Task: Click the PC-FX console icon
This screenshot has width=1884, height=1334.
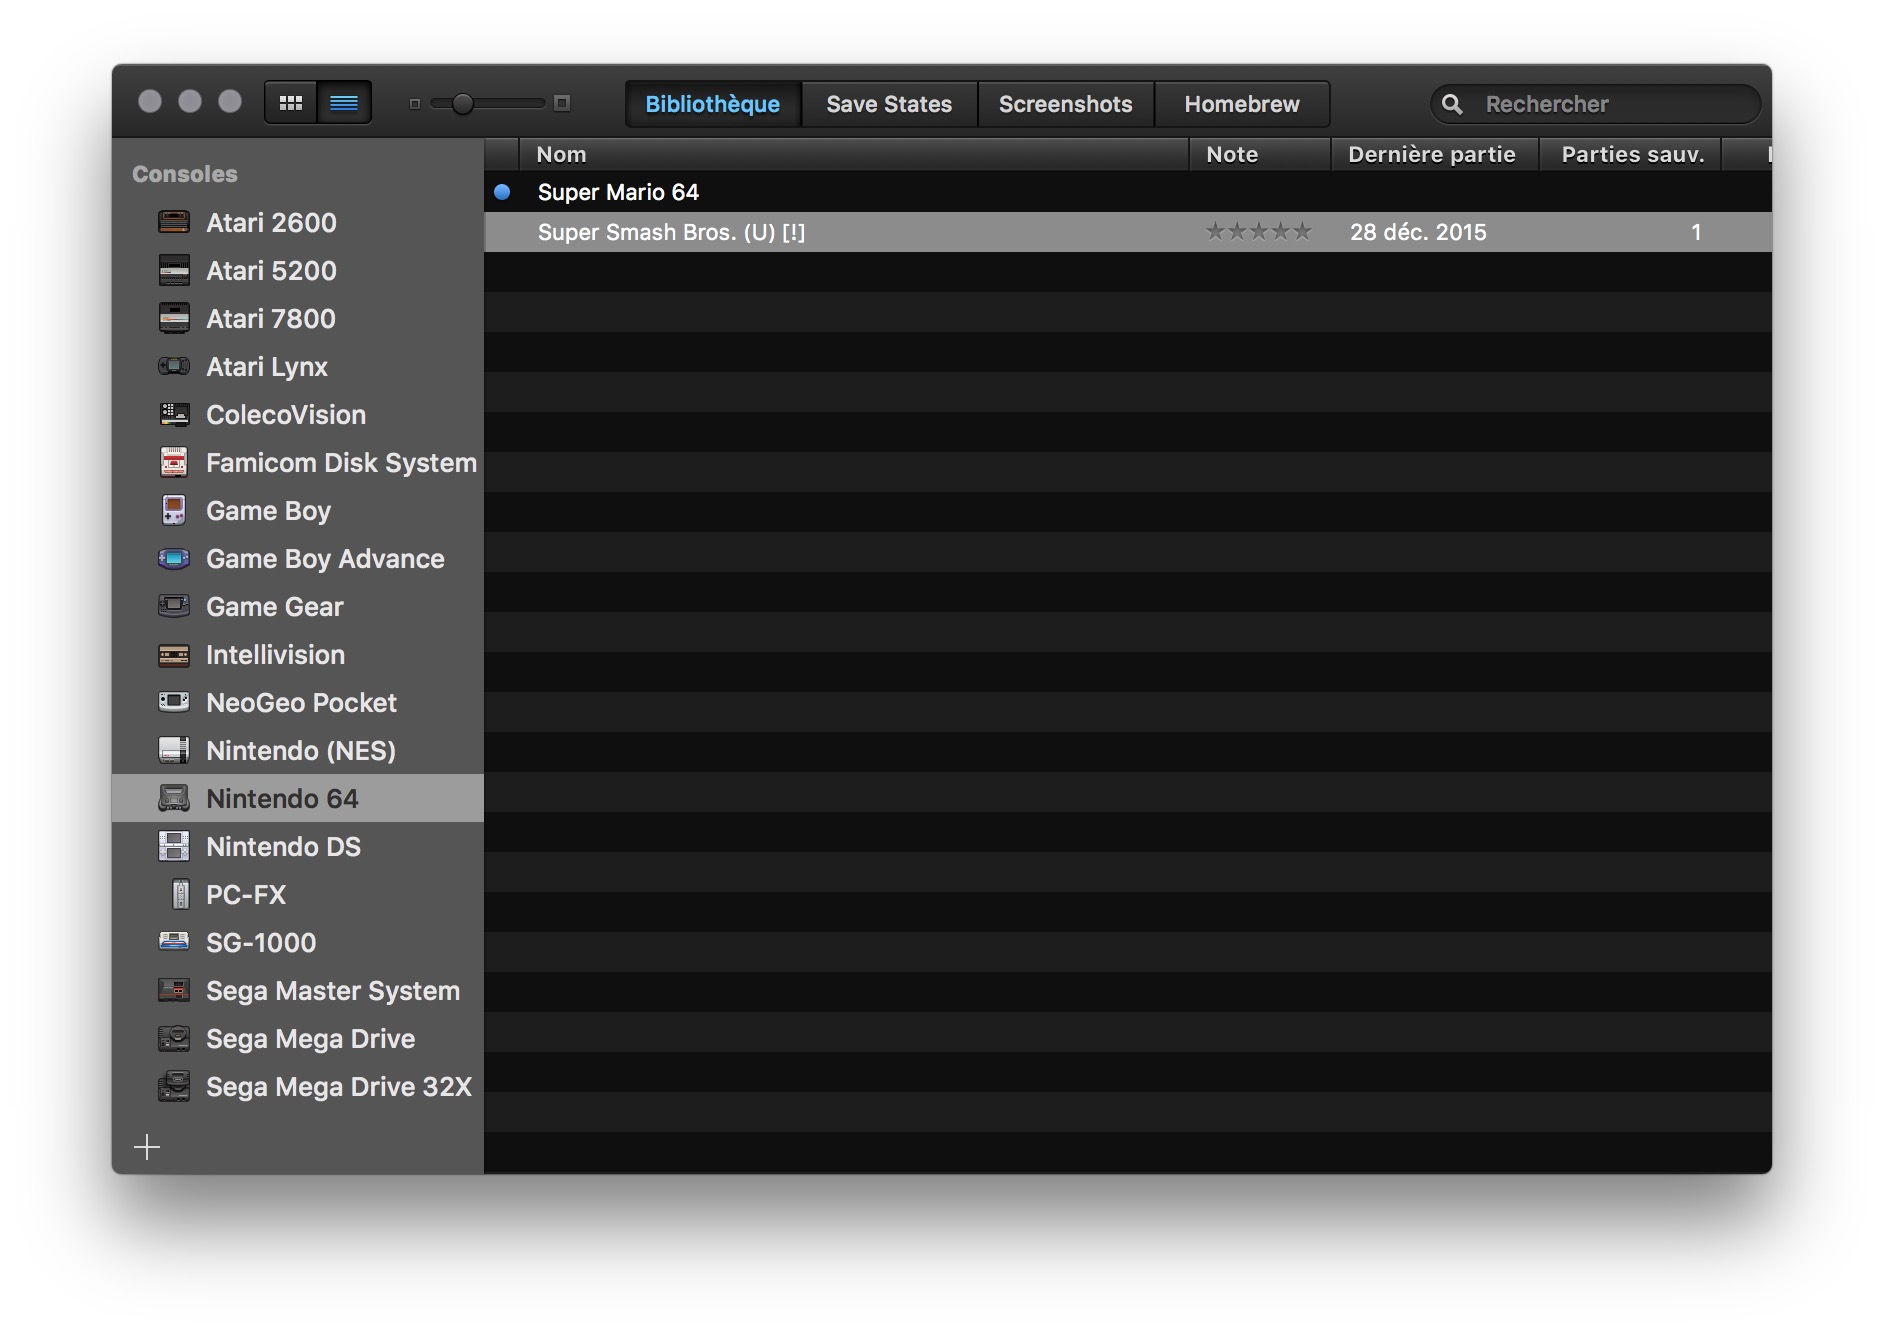Action: click(180, 894)
